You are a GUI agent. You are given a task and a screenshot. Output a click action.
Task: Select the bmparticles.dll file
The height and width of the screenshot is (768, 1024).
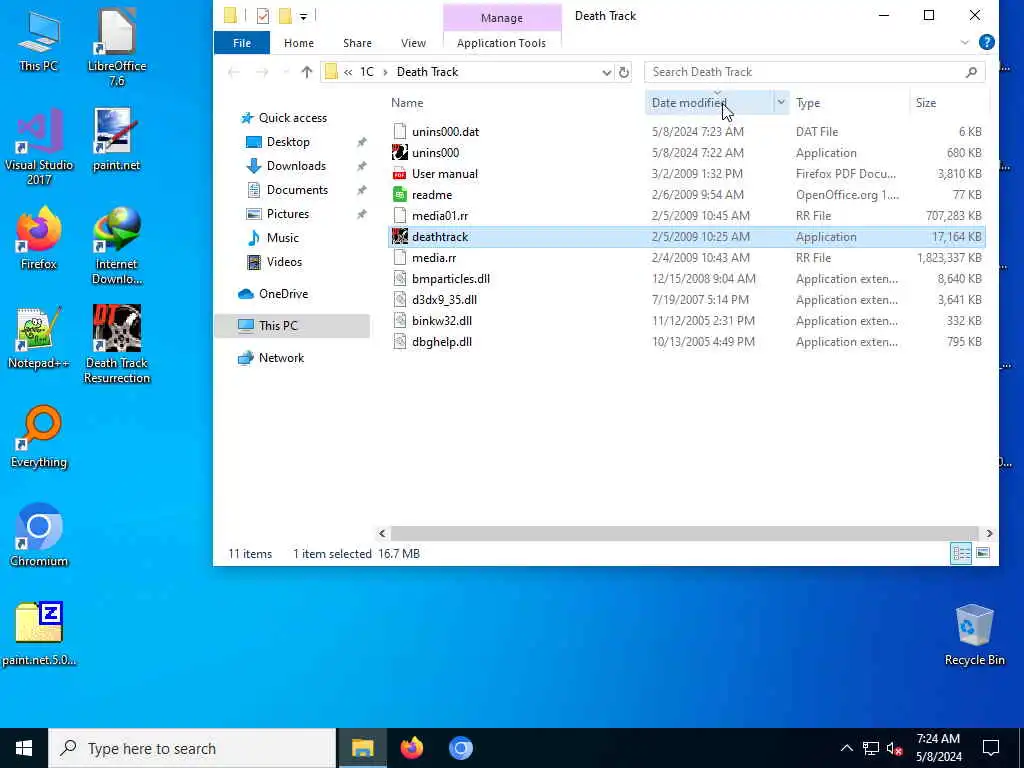[x=687, y=279]
